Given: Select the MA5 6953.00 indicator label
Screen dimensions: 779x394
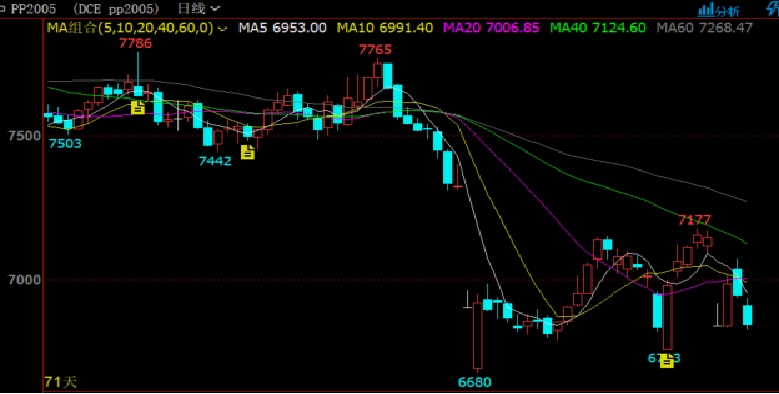Looking at the screenshot, I should (x=282, y=27).
